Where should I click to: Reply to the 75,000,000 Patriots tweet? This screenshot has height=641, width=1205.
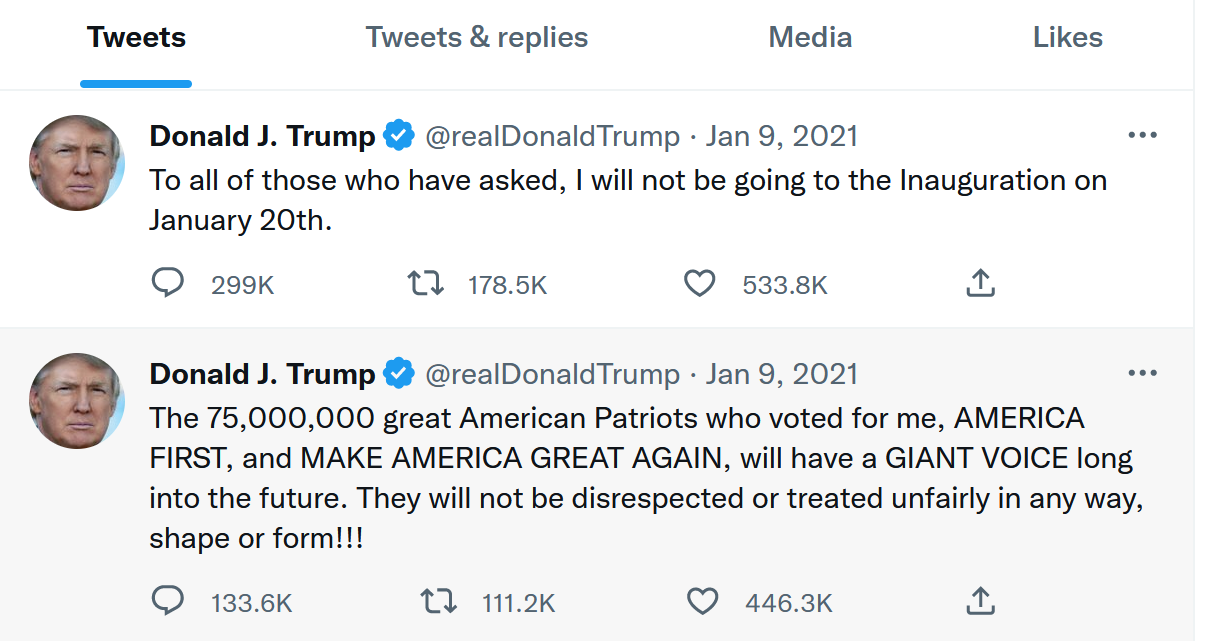point(168,602)
